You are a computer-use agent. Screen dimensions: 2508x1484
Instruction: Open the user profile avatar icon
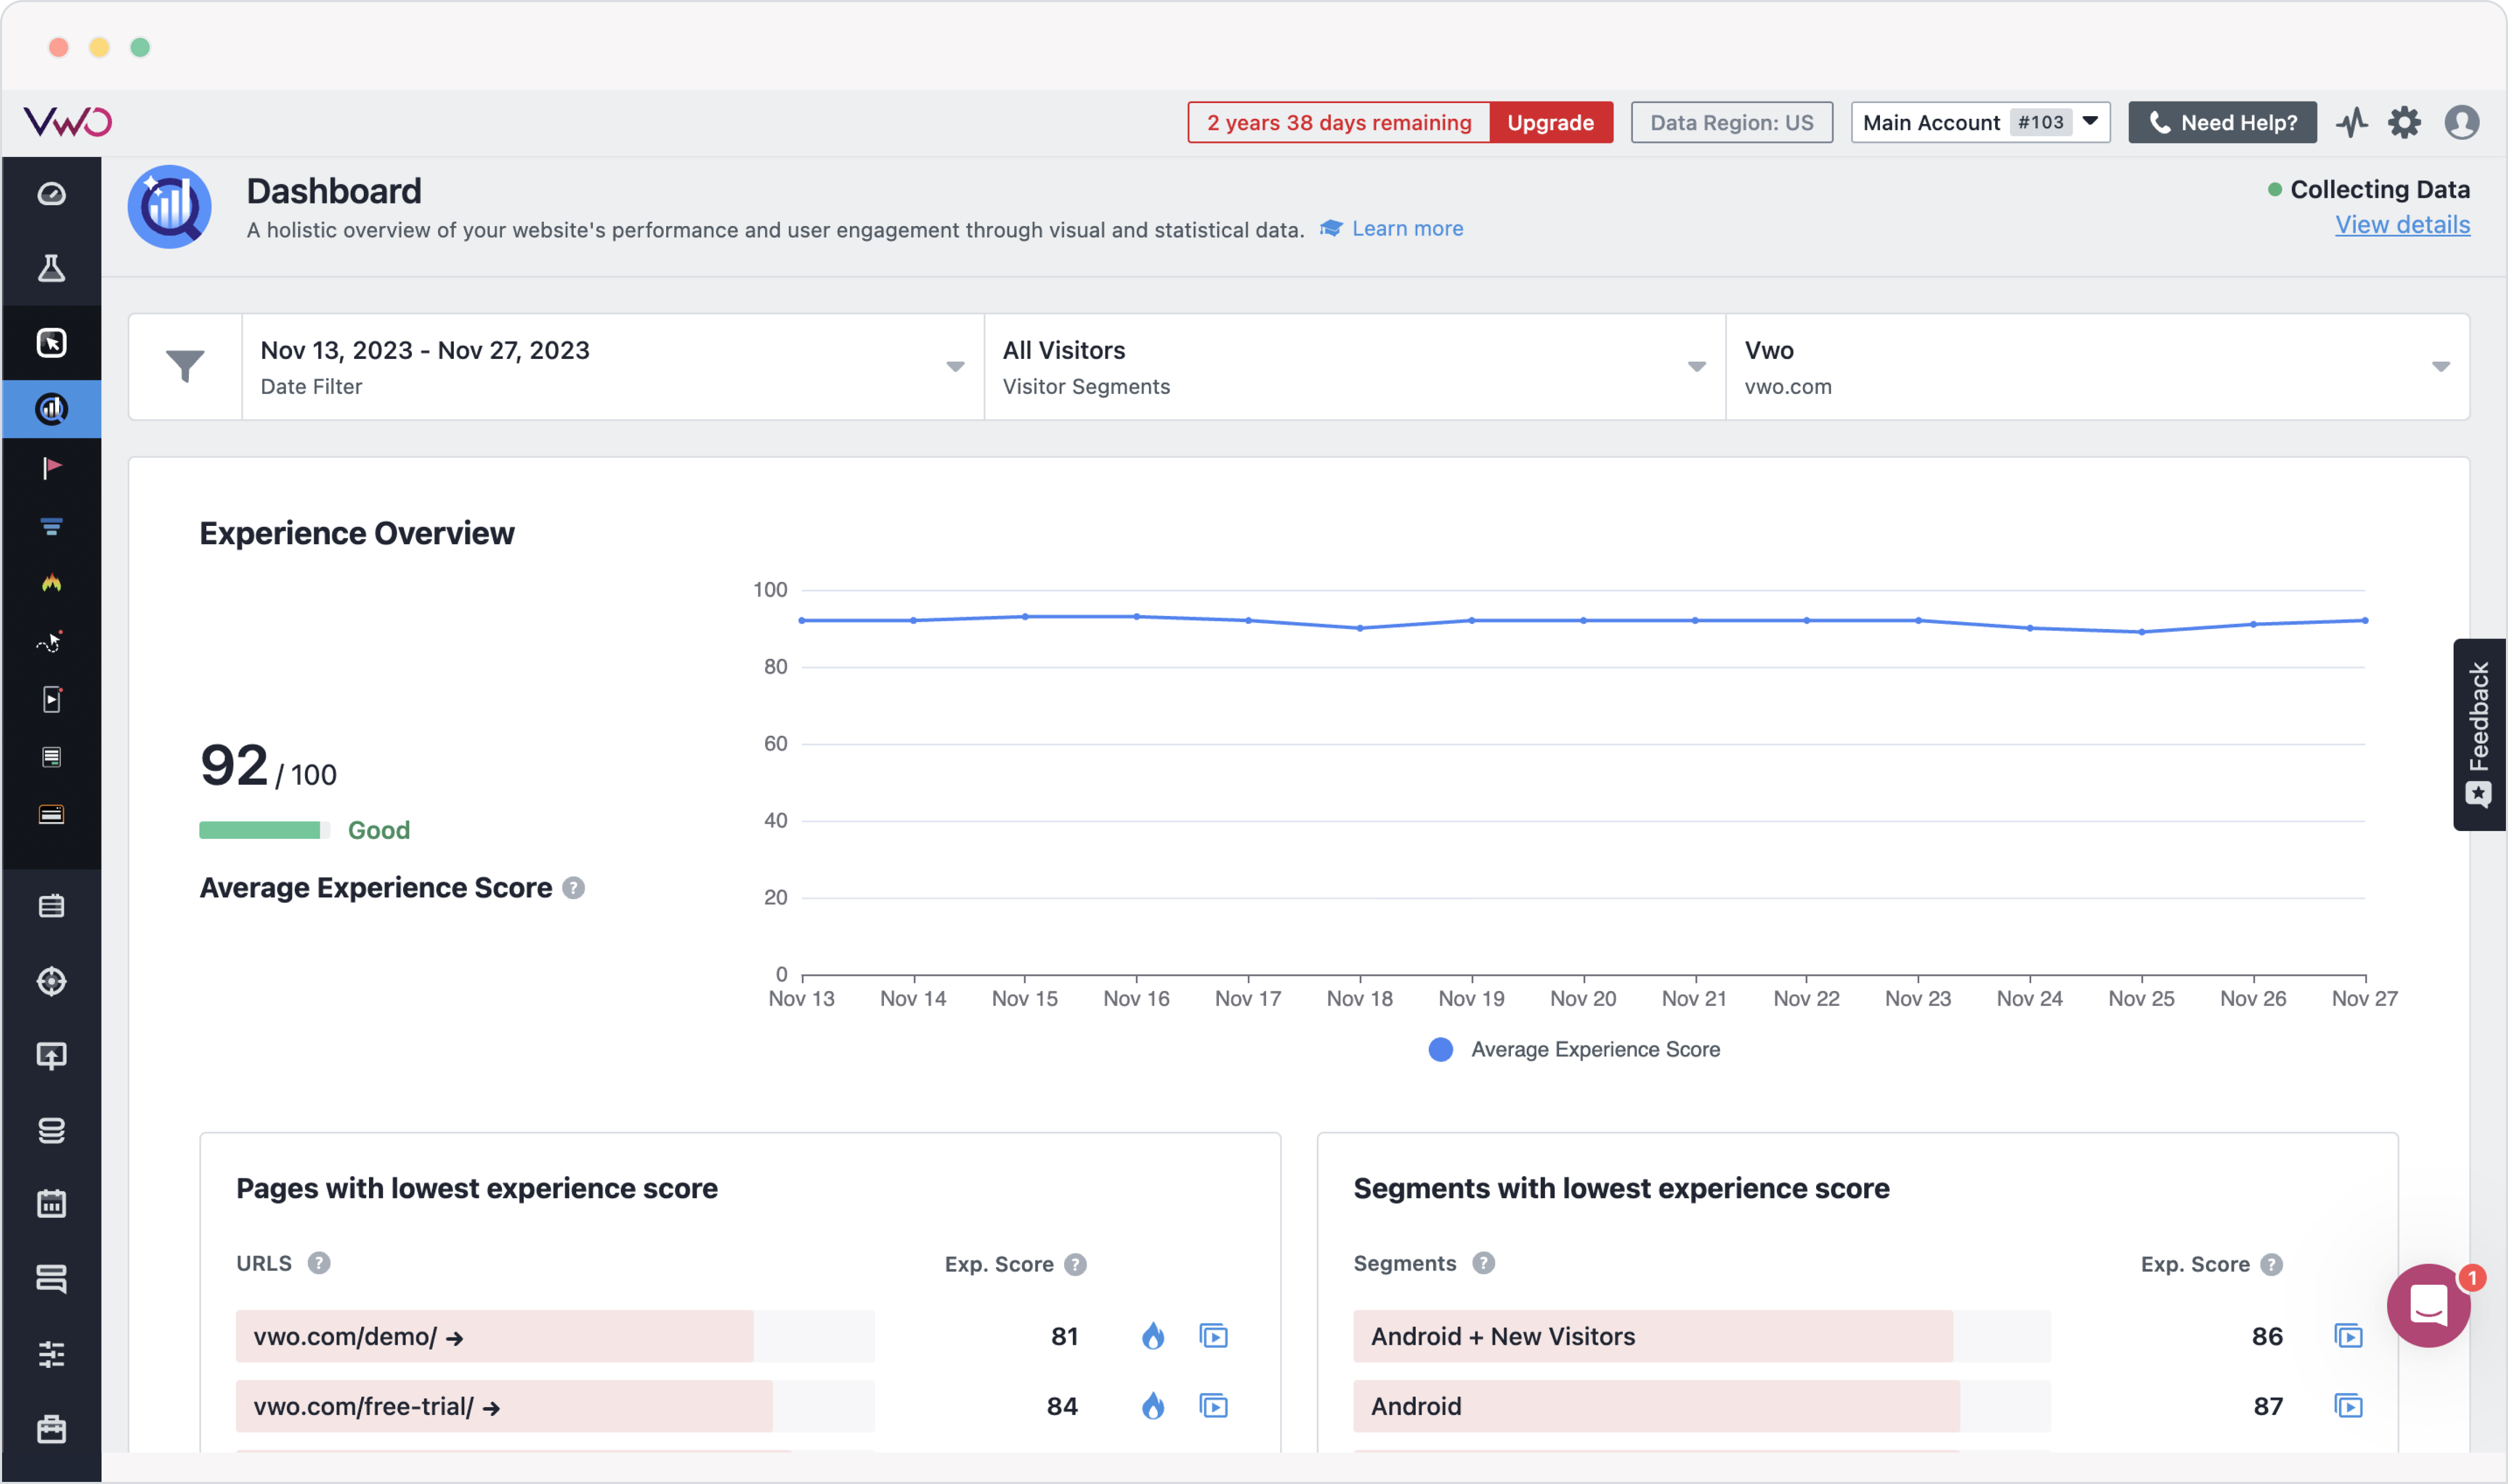tap(2463, 122)
